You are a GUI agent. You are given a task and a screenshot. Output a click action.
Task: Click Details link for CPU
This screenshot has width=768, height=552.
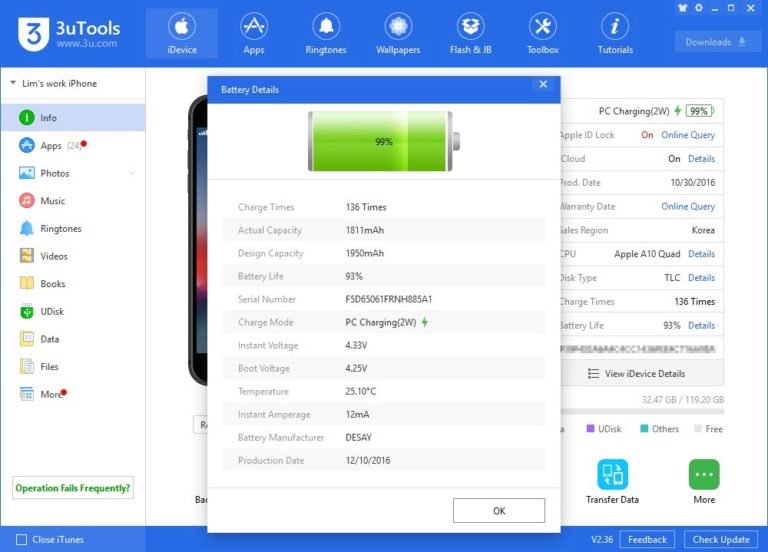pyautogui.click(x=701, y=254)
